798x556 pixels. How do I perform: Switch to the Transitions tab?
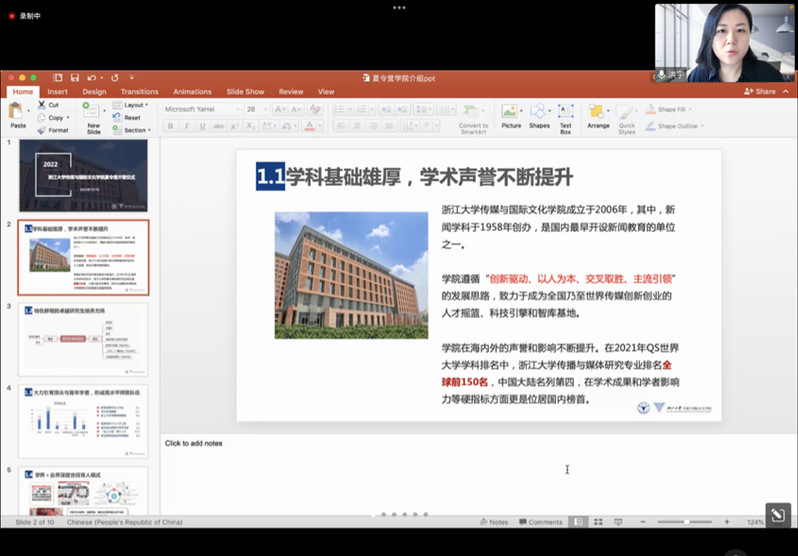[139, 92]
